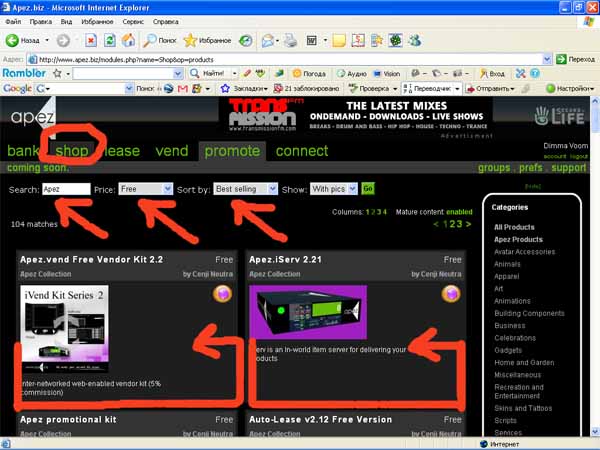Click the Google toolbar logo
600x450 pixels.
click(x=17, y=88)
